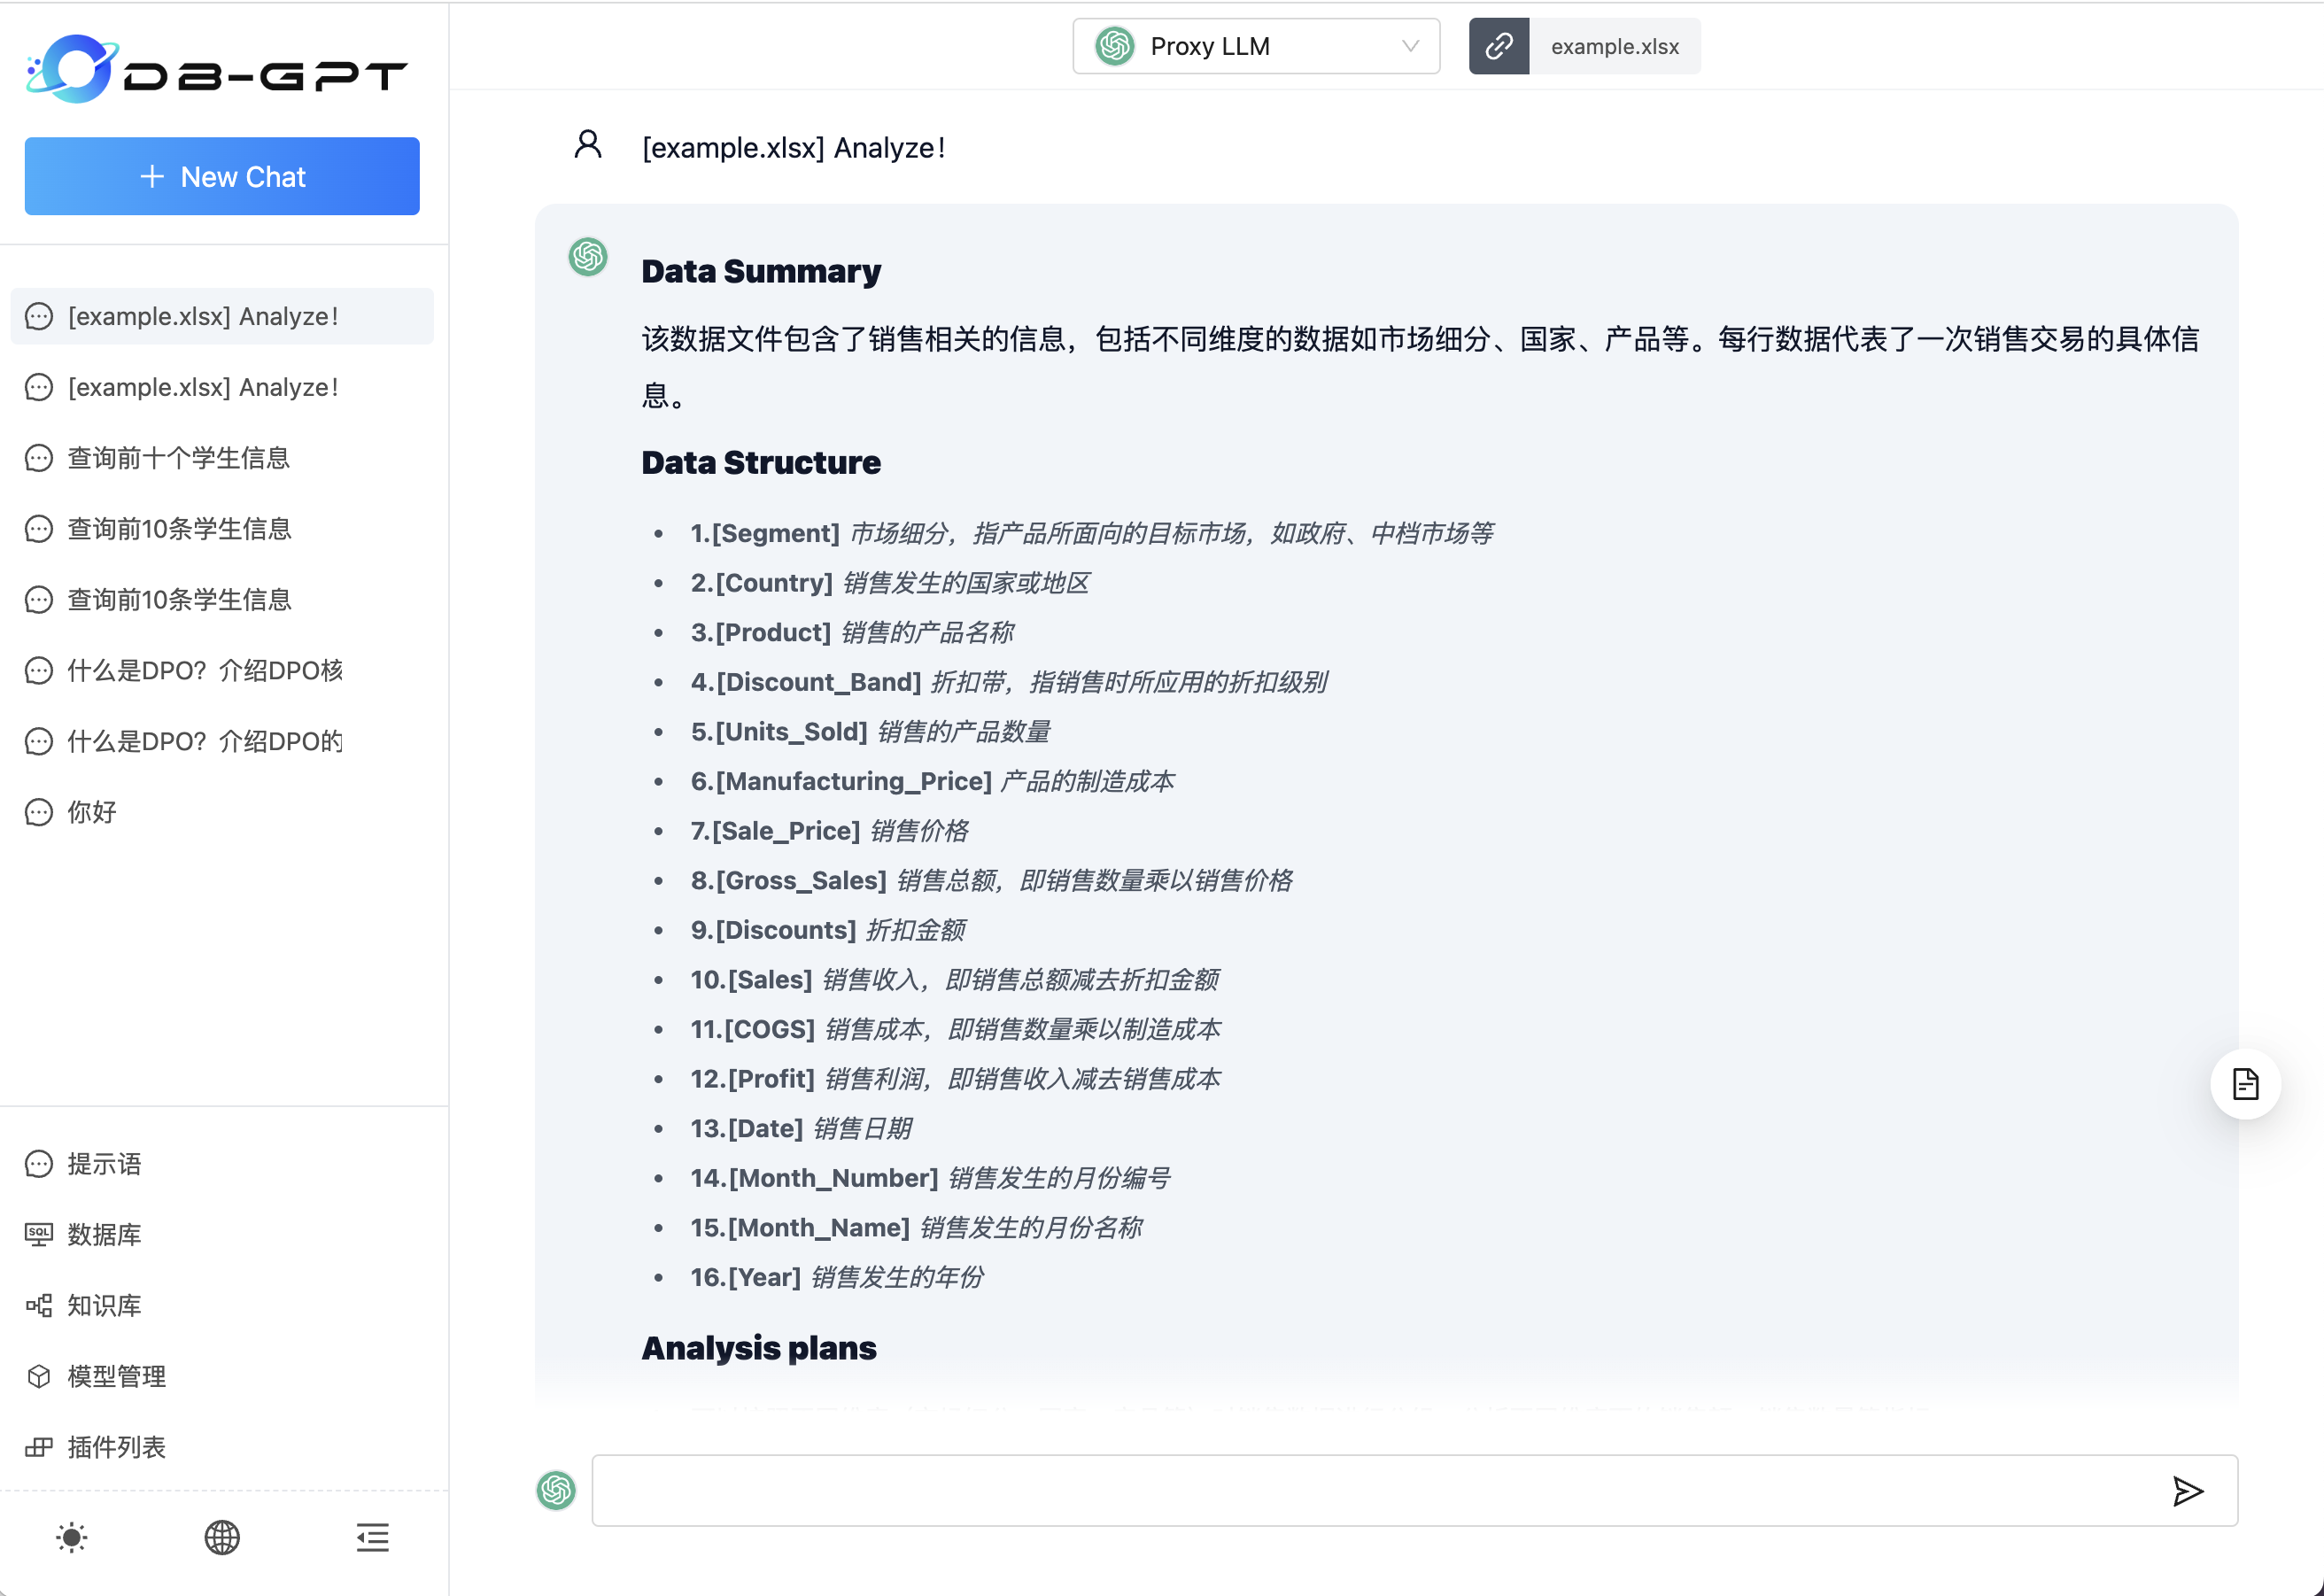Viewport: 2324px width, 1596px height.
Task: Open 什么是DPO? 介绍DPO核 chat
Action: click(205, 670)
